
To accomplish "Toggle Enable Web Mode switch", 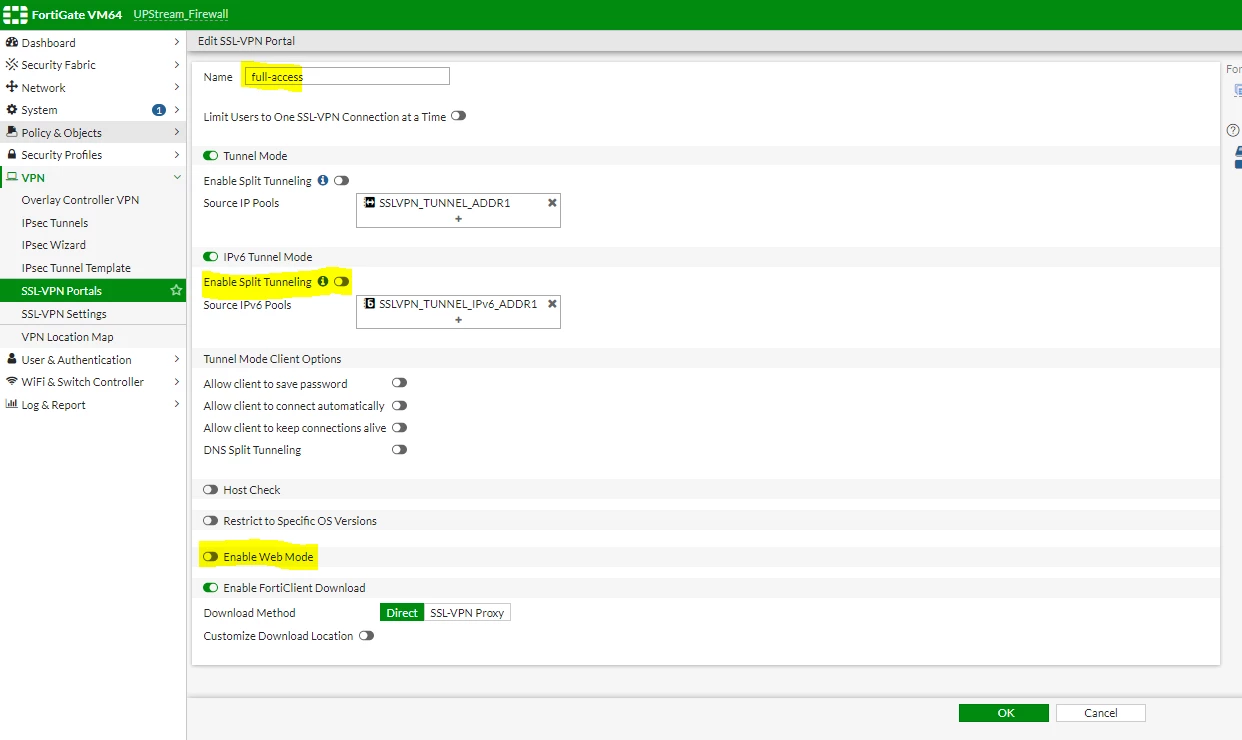I will 211,557.
